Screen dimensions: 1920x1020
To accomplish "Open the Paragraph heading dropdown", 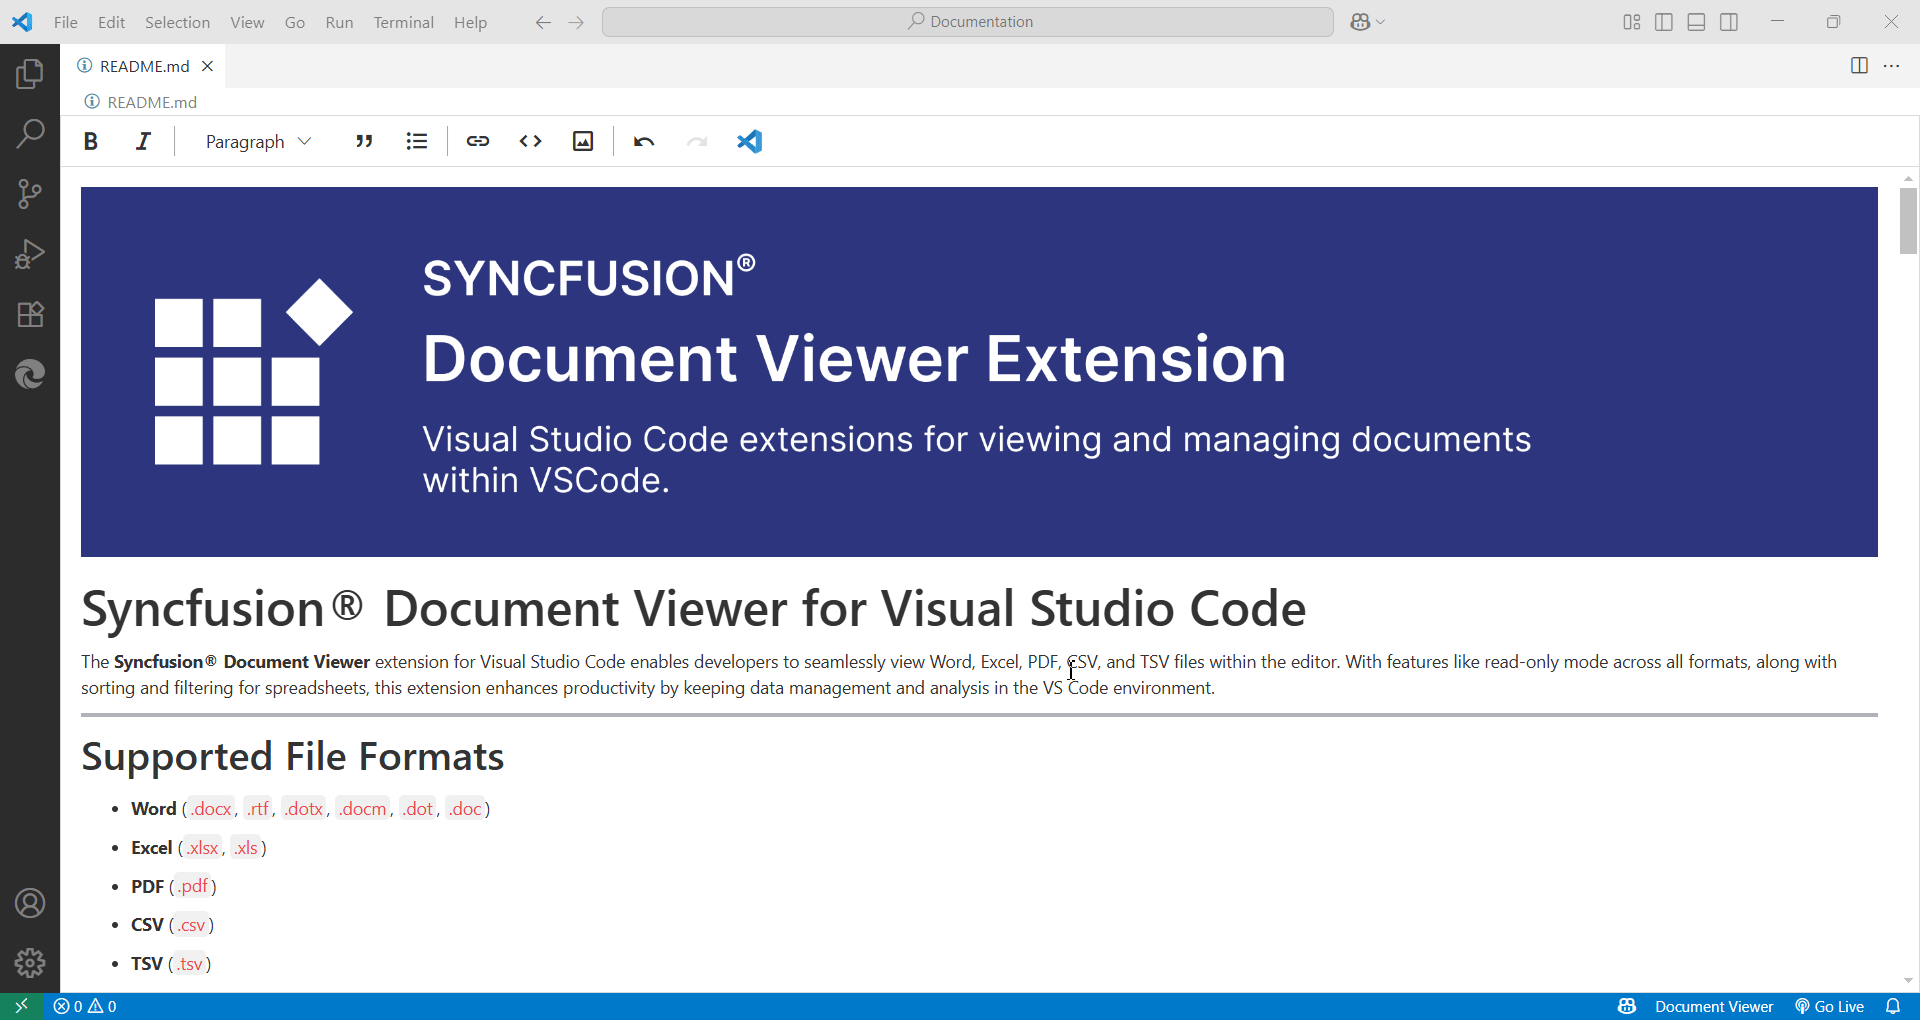I will [x=258, y=141].
